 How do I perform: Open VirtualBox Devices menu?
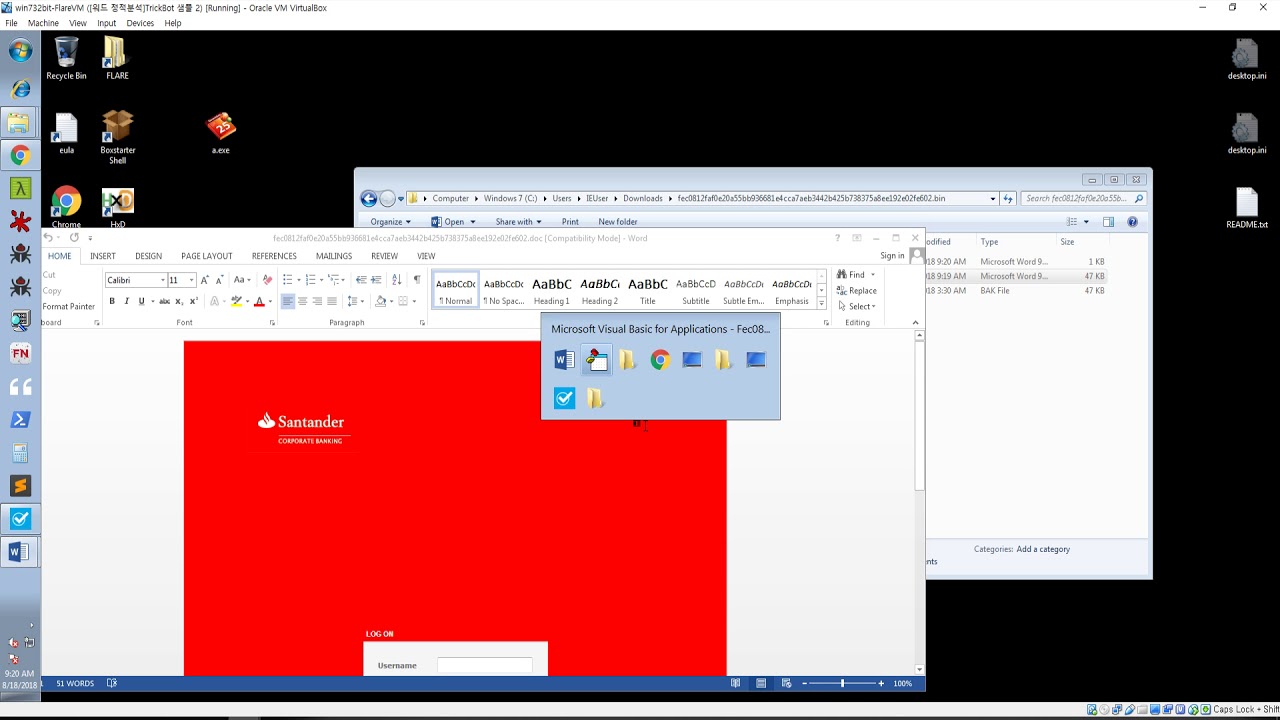coord(140,23)
